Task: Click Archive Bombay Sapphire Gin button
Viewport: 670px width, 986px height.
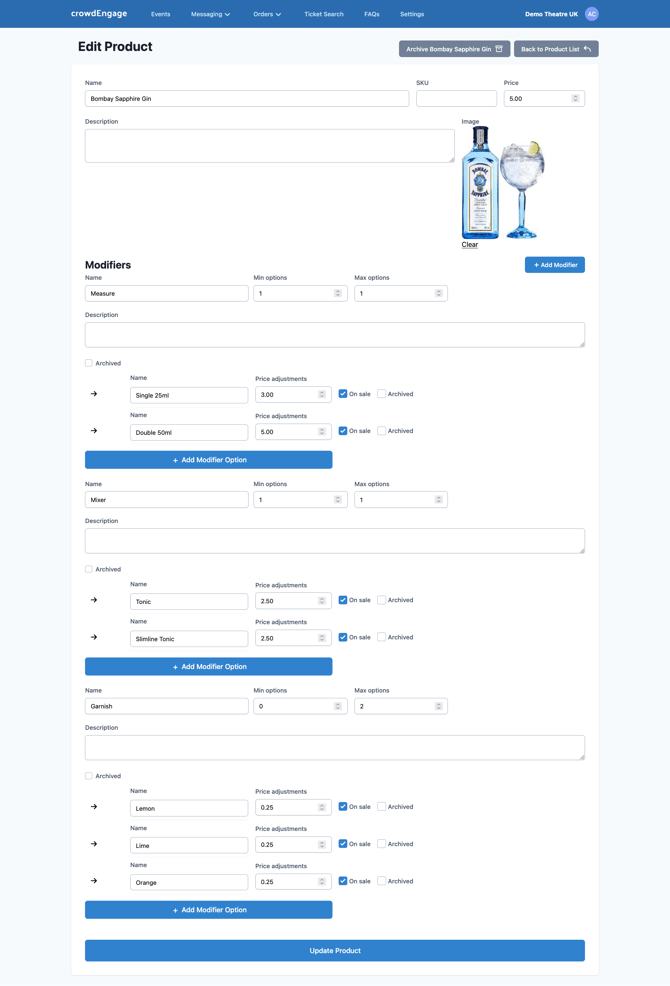Action: pos(454,48)
